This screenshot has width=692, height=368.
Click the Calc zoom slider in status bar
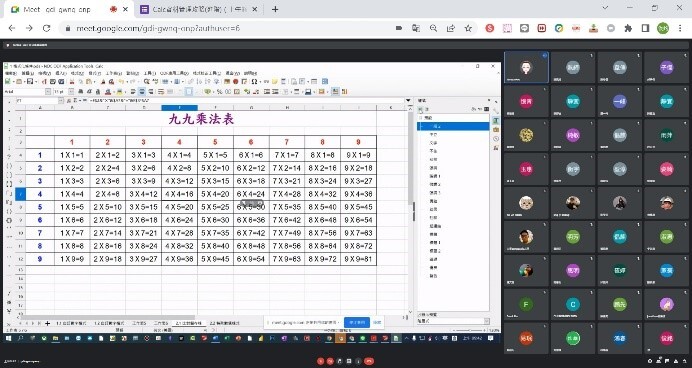click(469, 330)
